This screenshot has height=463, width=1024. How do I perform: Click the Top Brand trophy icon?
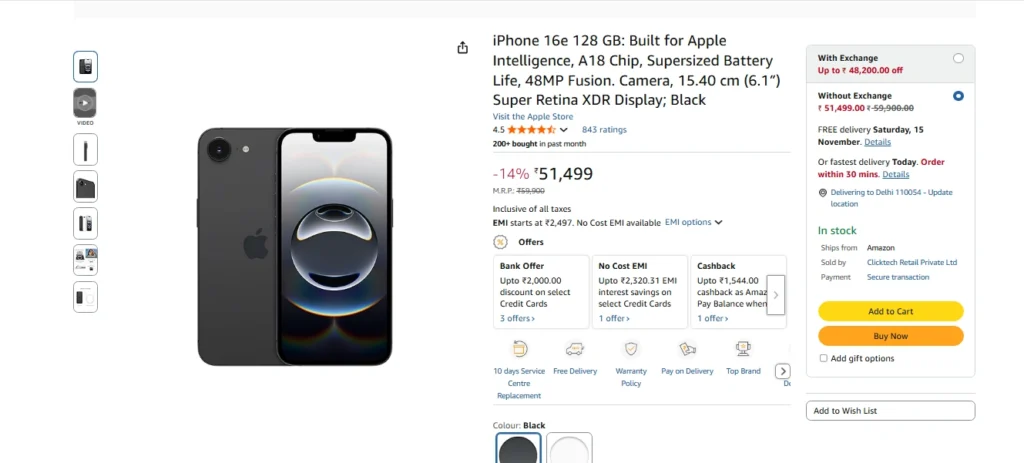[x=743, y=349]
